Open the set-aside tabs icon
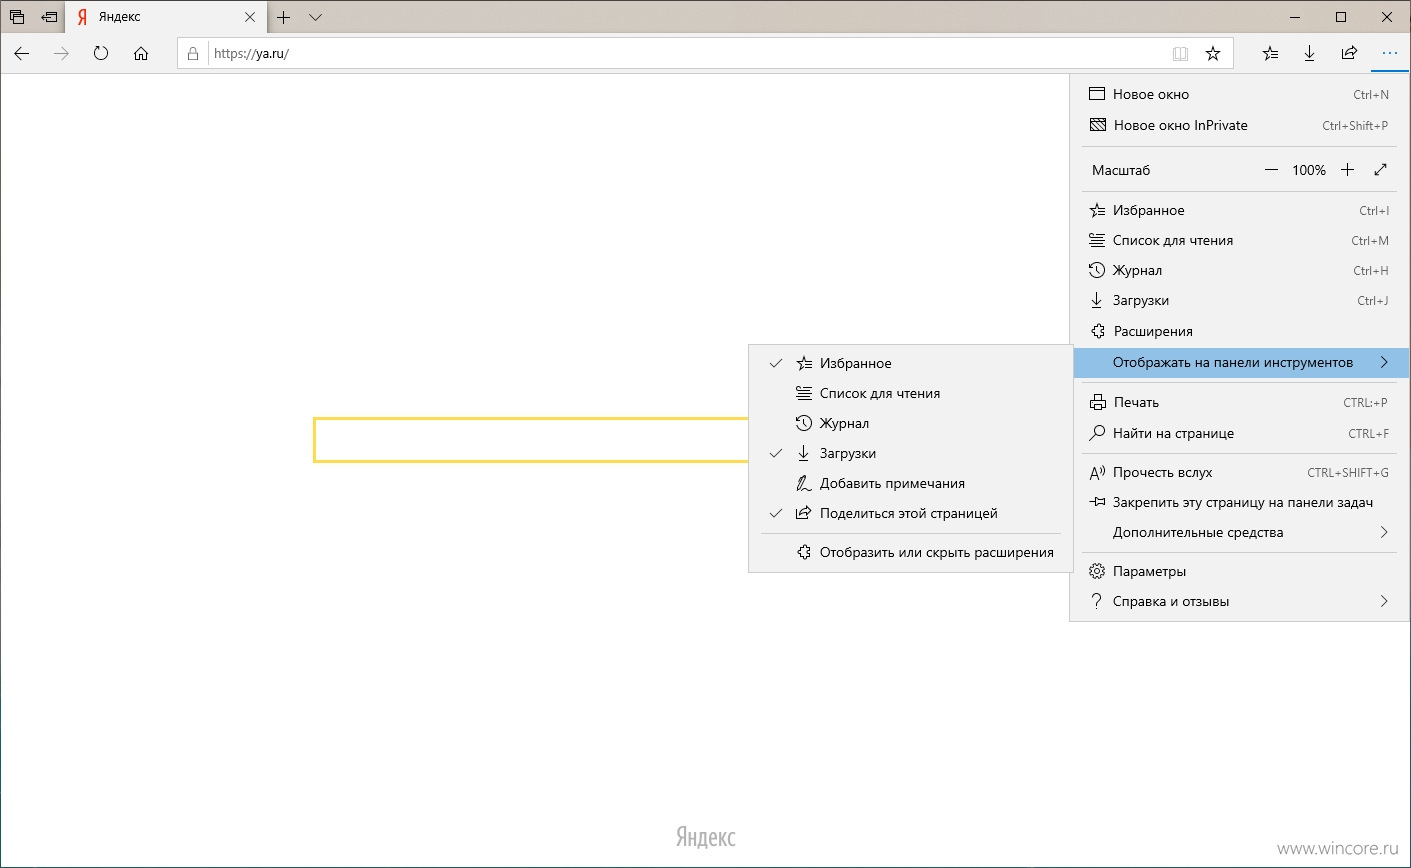Screen dimensions: 1411x868 click(x=17, y=17)
